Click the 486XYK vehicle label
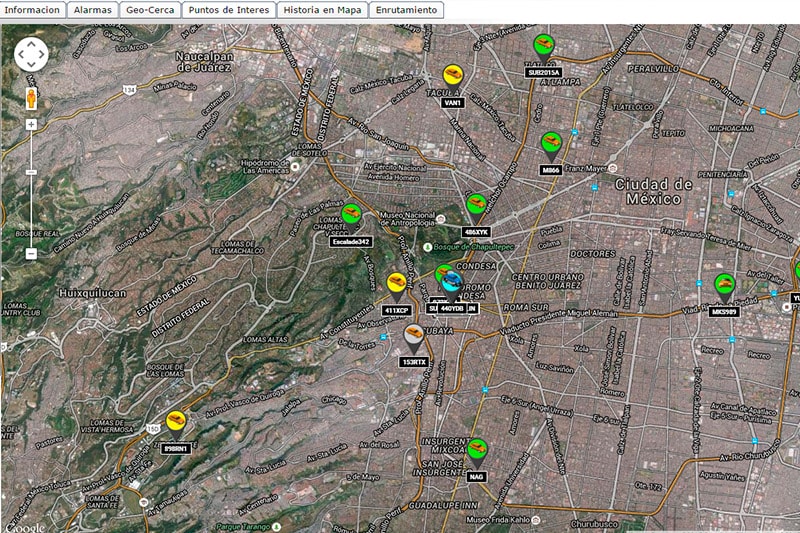 [x=477, y=232]
